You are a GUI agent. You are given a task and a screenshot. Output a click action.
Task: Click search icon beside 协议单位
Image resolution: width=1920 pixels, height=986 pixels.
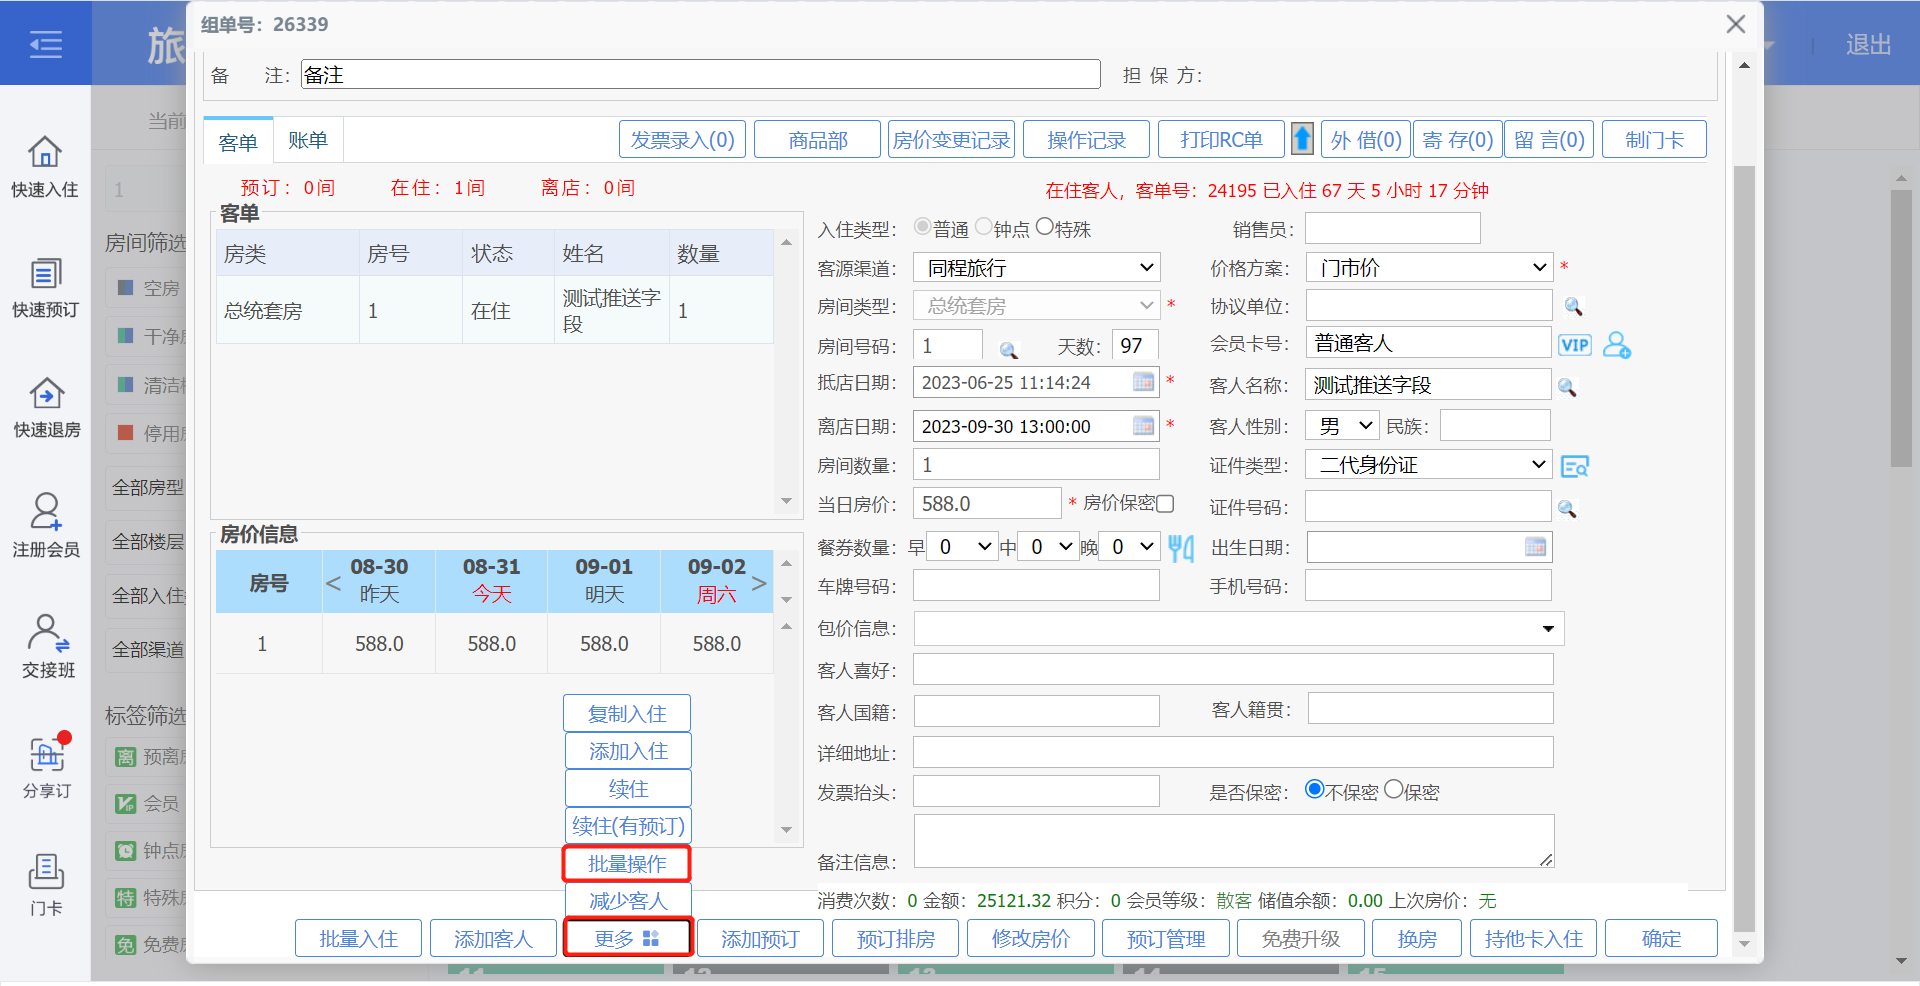pyautogui.click(x=1573, y=307)
